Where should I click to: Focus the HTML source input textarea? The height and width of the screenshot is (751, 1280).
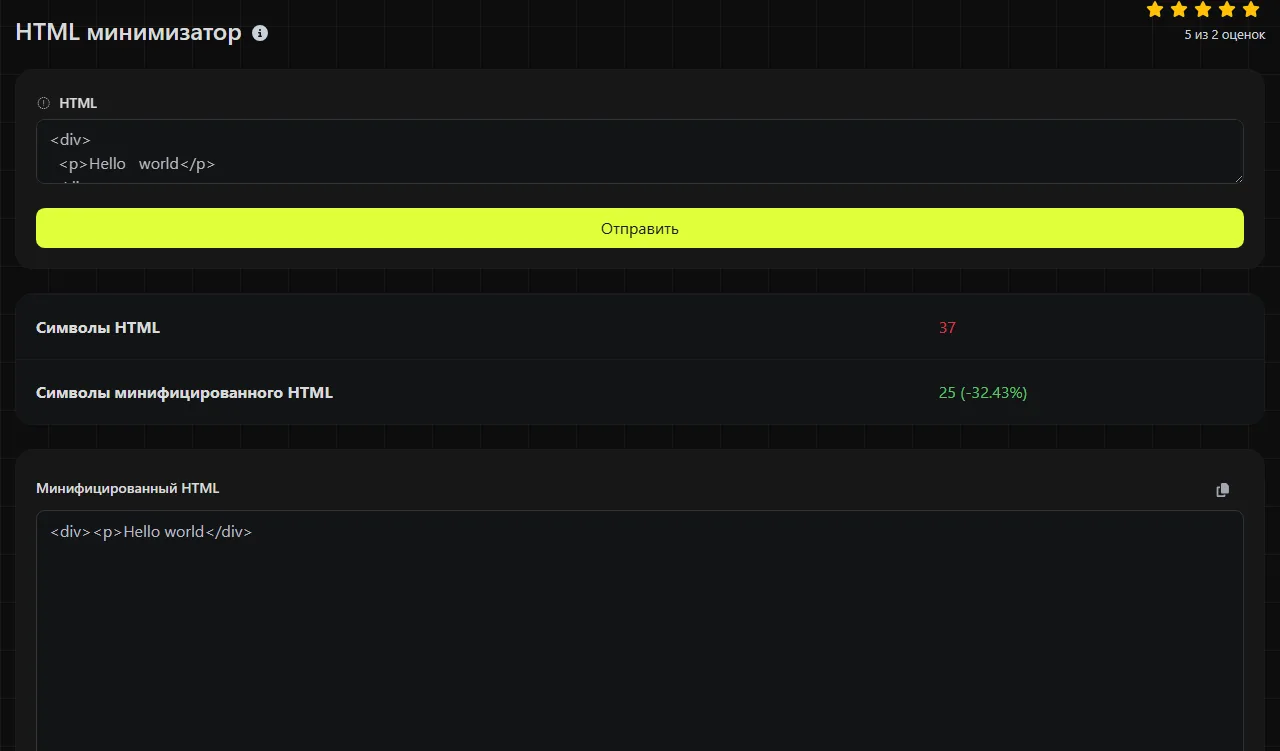640,152
